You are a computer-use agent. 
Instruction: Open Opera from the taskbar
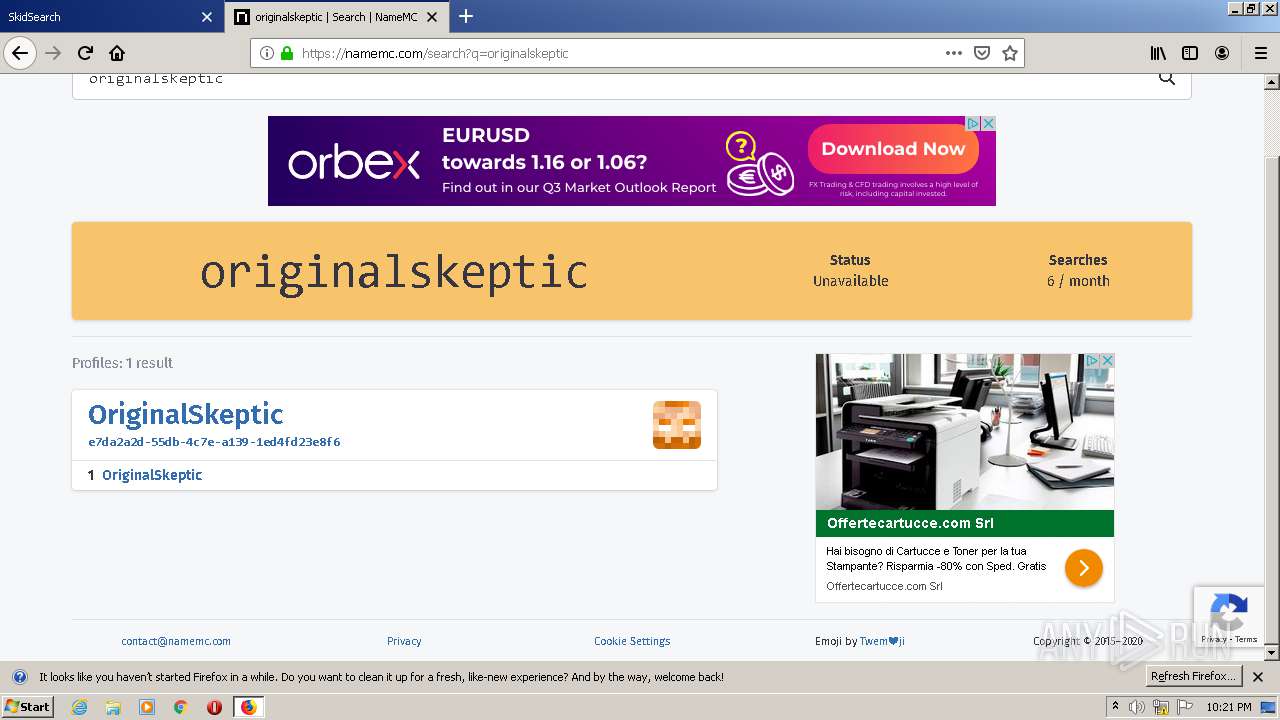pyautogui.click(x=214, y=707)
